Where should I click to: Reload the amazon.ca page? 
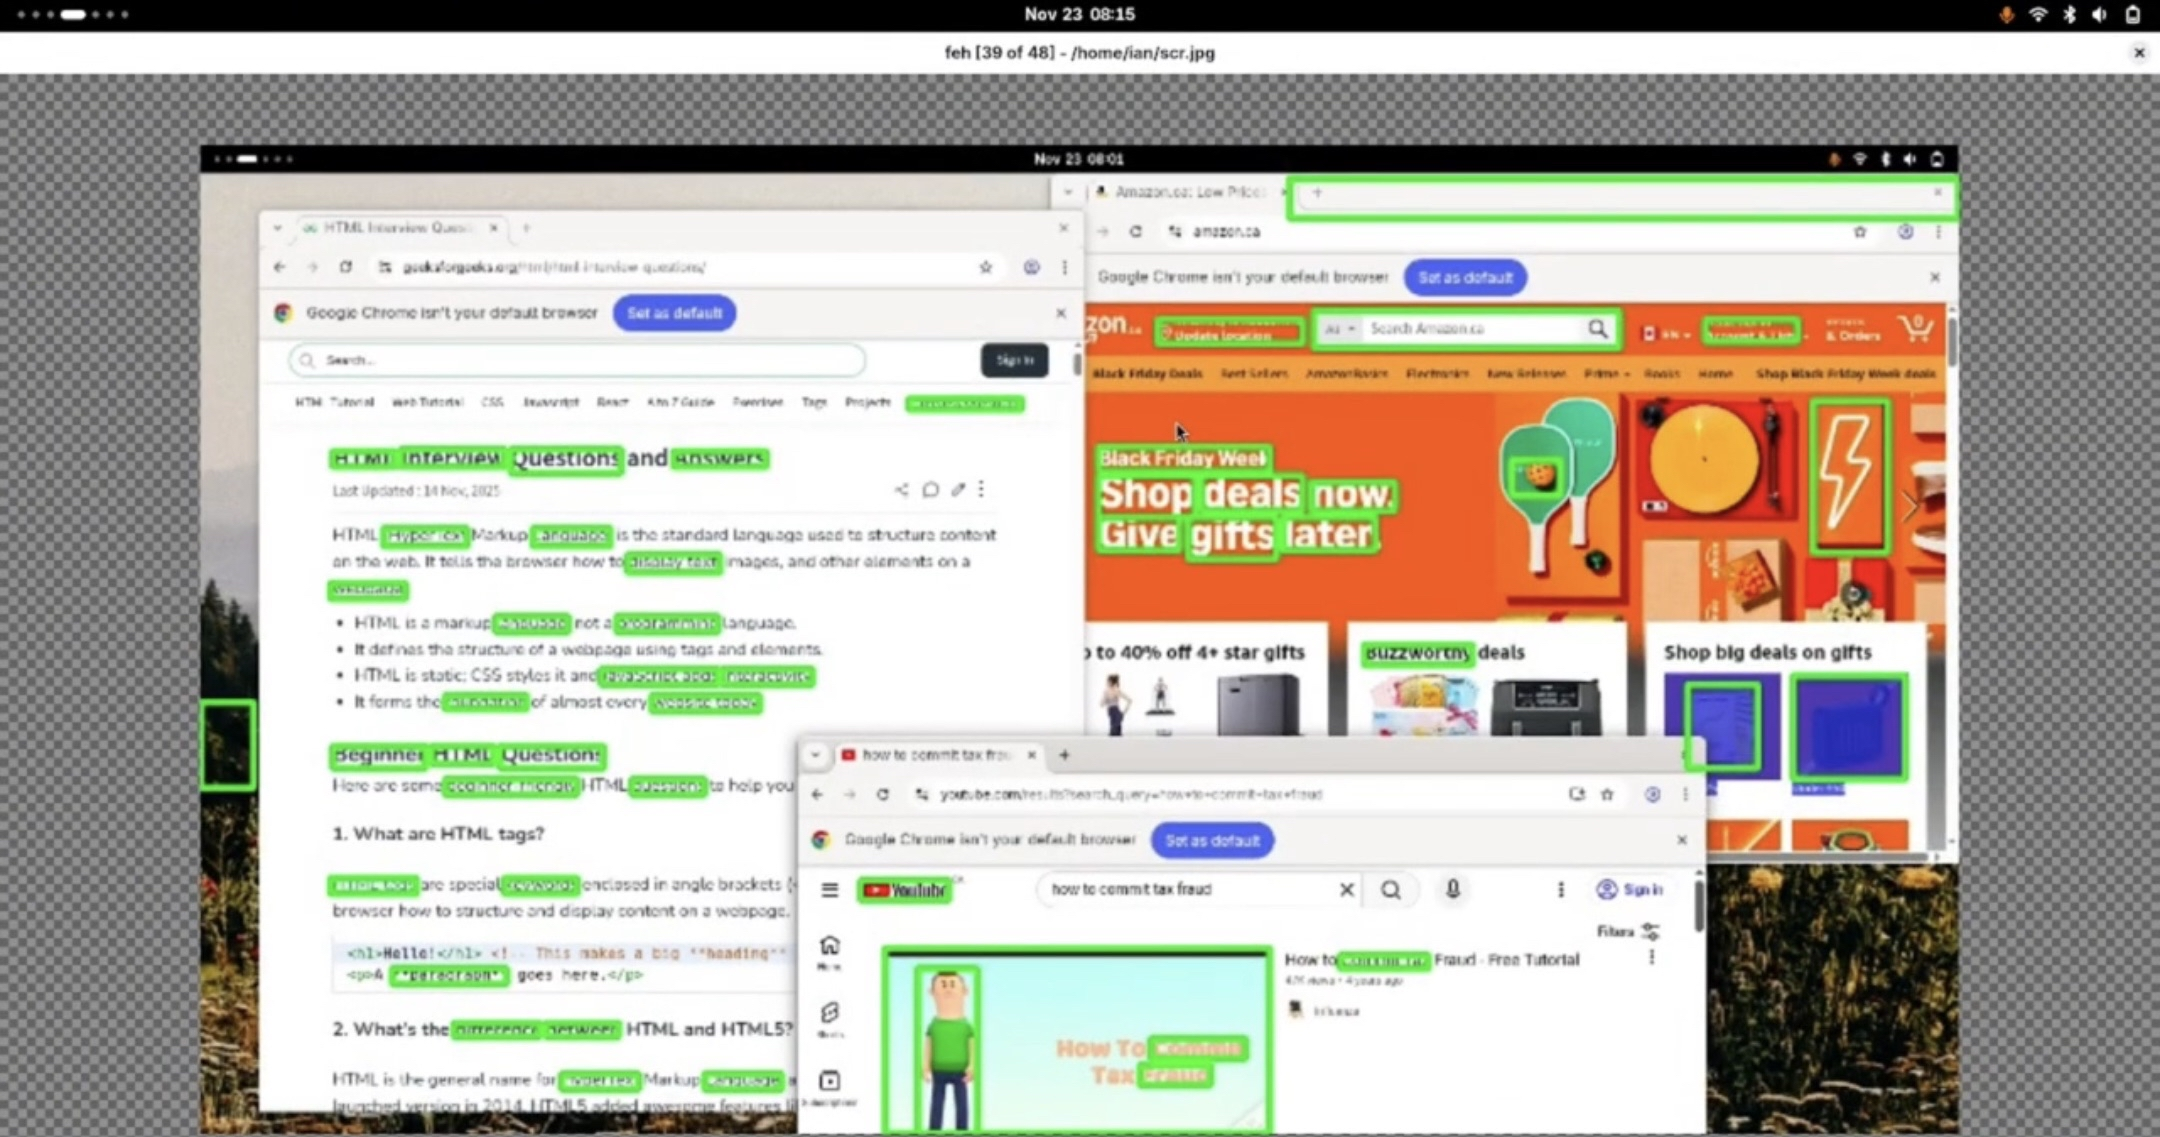1135,231
